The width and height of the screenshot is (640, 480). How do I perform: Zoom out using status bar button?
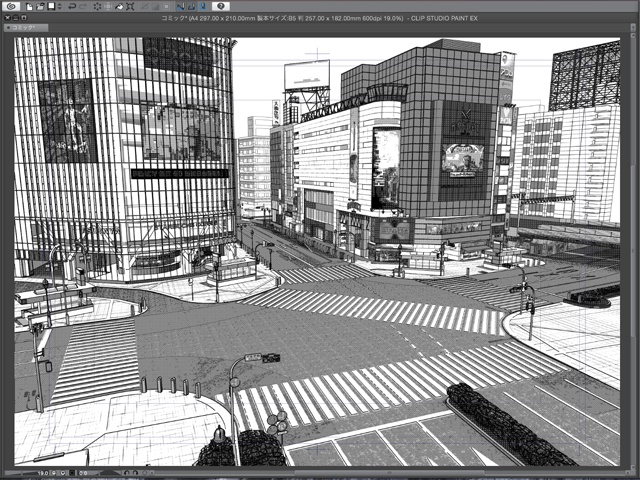pyautogui.click(x=53, y=473)
